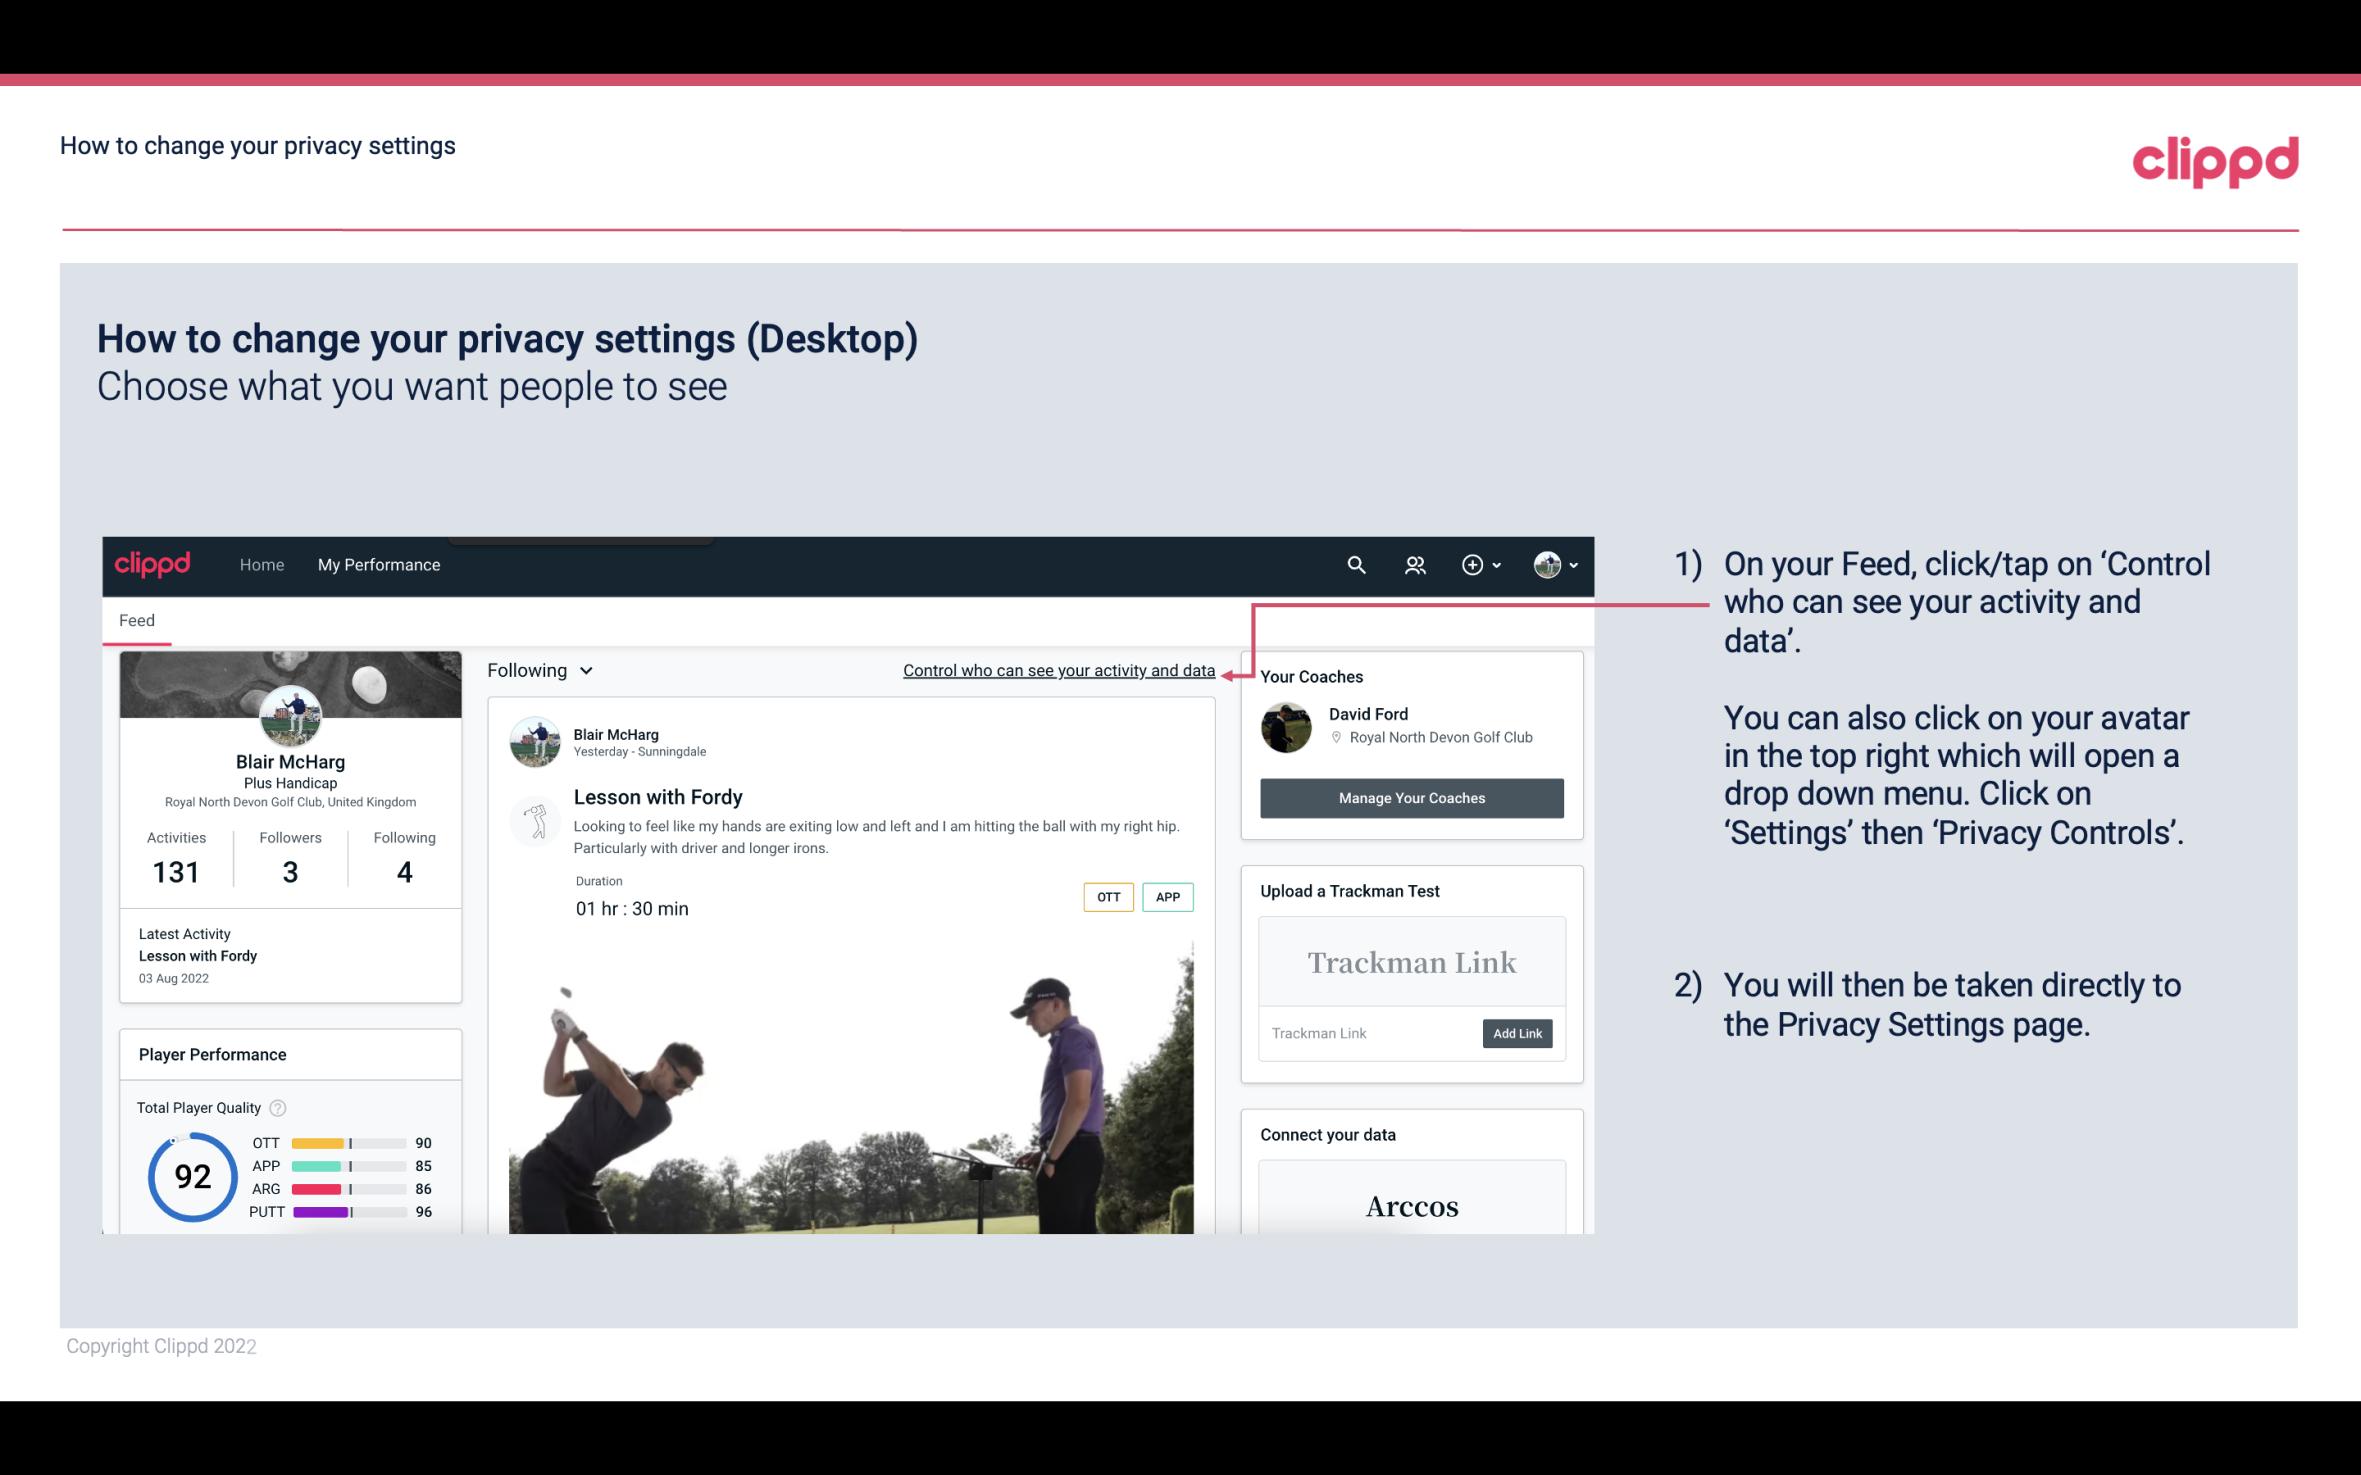Click the Trackman Link input field
2361x1475 pixels.
(x=1367, y=1033)
